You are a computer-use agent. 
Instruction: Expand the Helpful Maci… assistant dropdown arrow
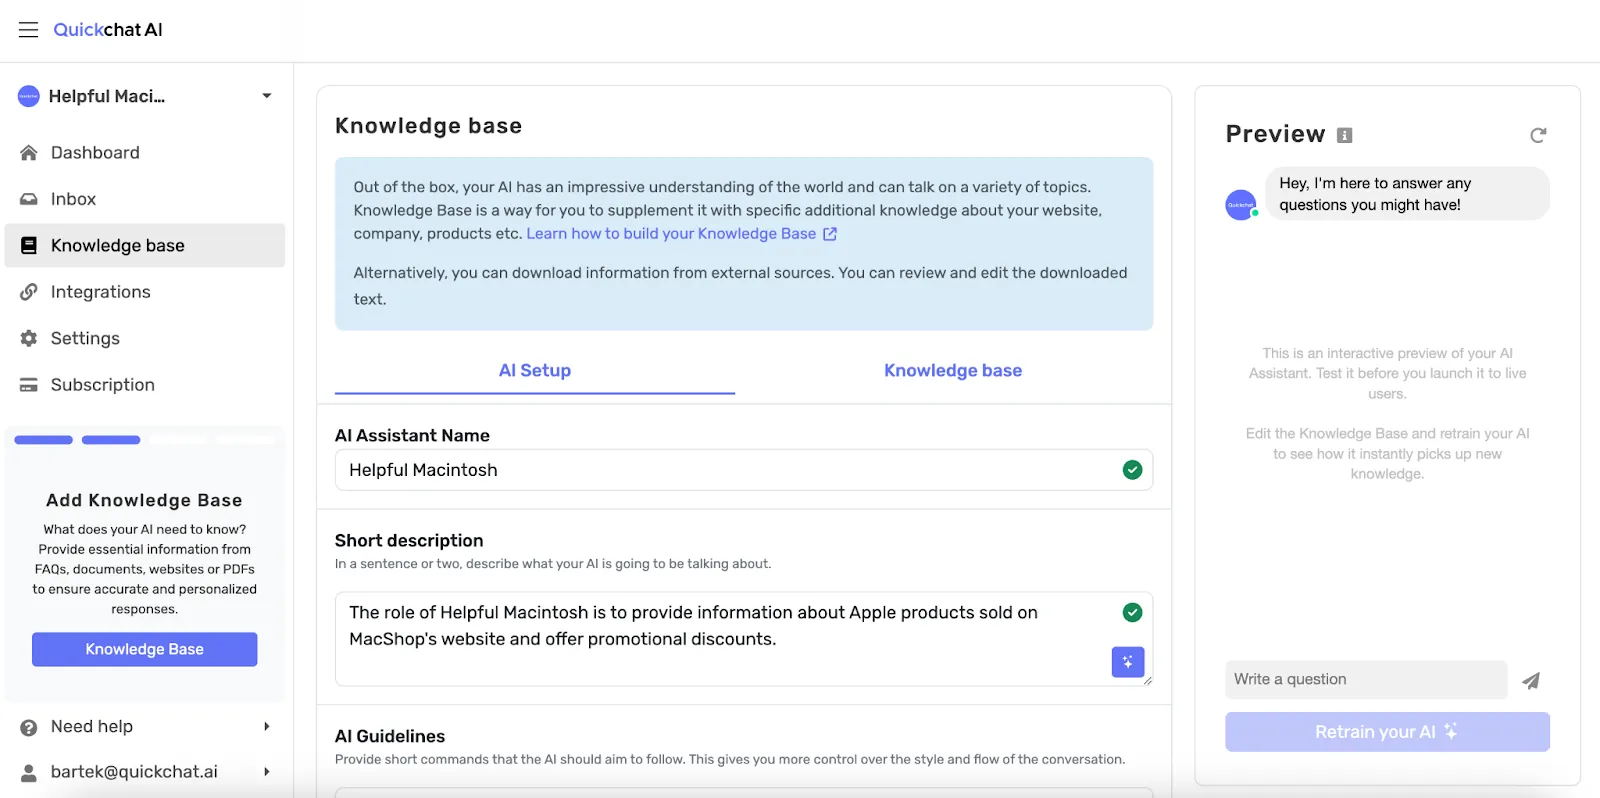[x=267, y=96]
